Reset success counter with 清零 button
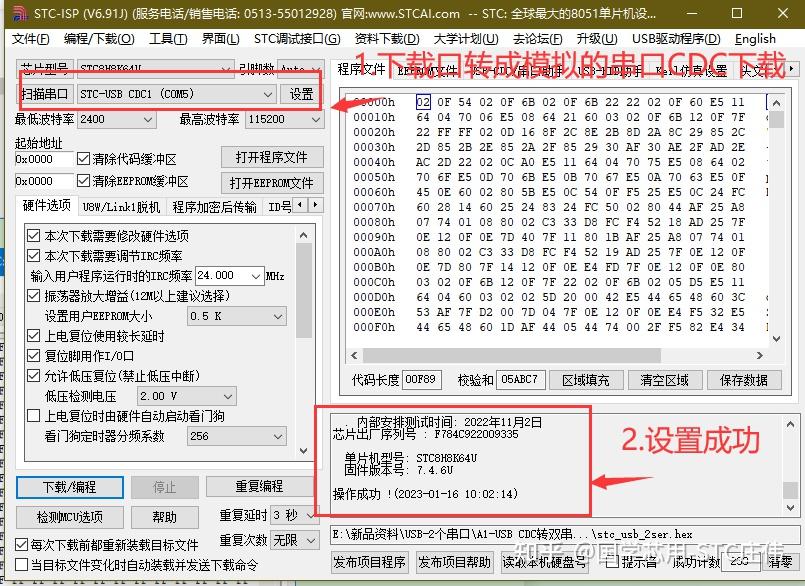The image size is (805, 586). tap(779, 562)
